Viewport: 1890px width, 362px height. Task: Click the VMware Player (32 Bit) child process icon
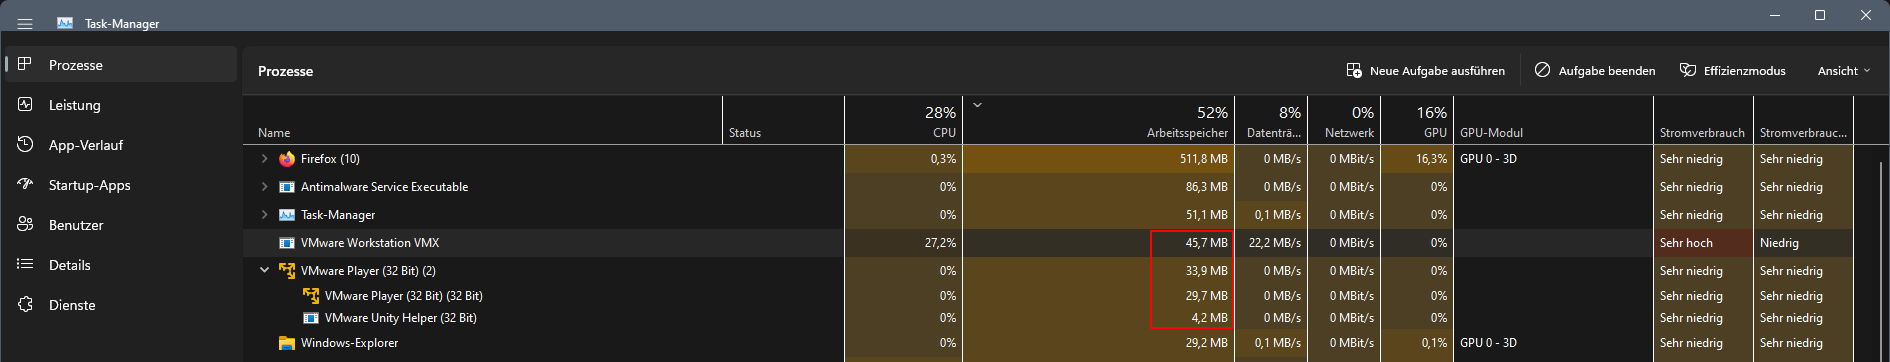coord(311,296)
